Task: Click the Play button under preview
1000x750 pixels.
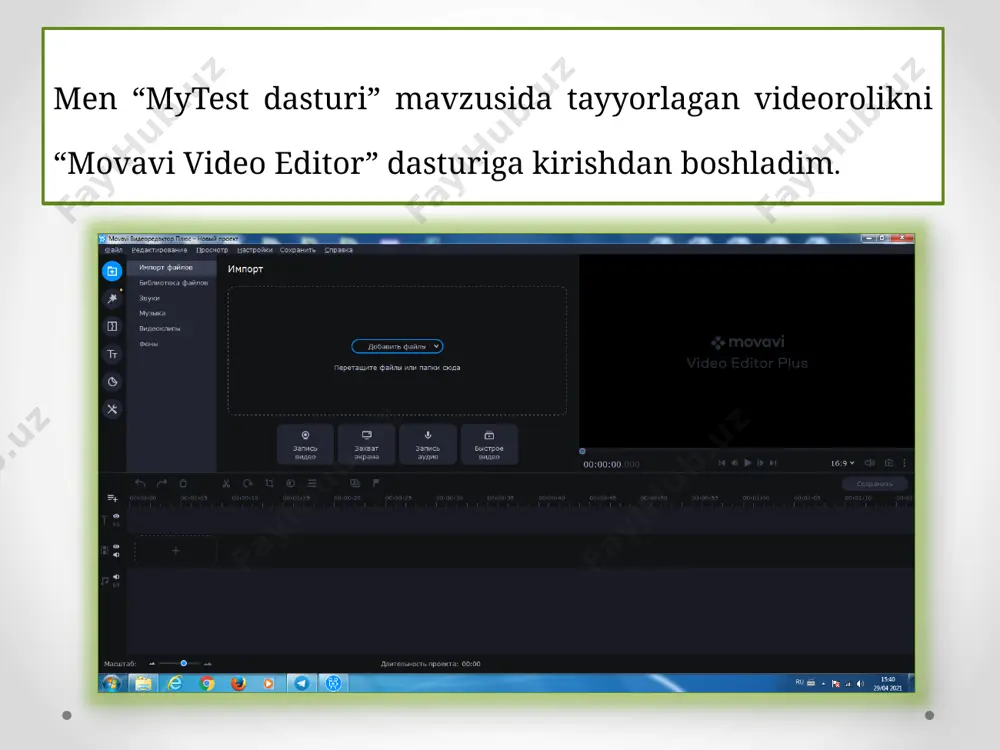Action: 747,463
